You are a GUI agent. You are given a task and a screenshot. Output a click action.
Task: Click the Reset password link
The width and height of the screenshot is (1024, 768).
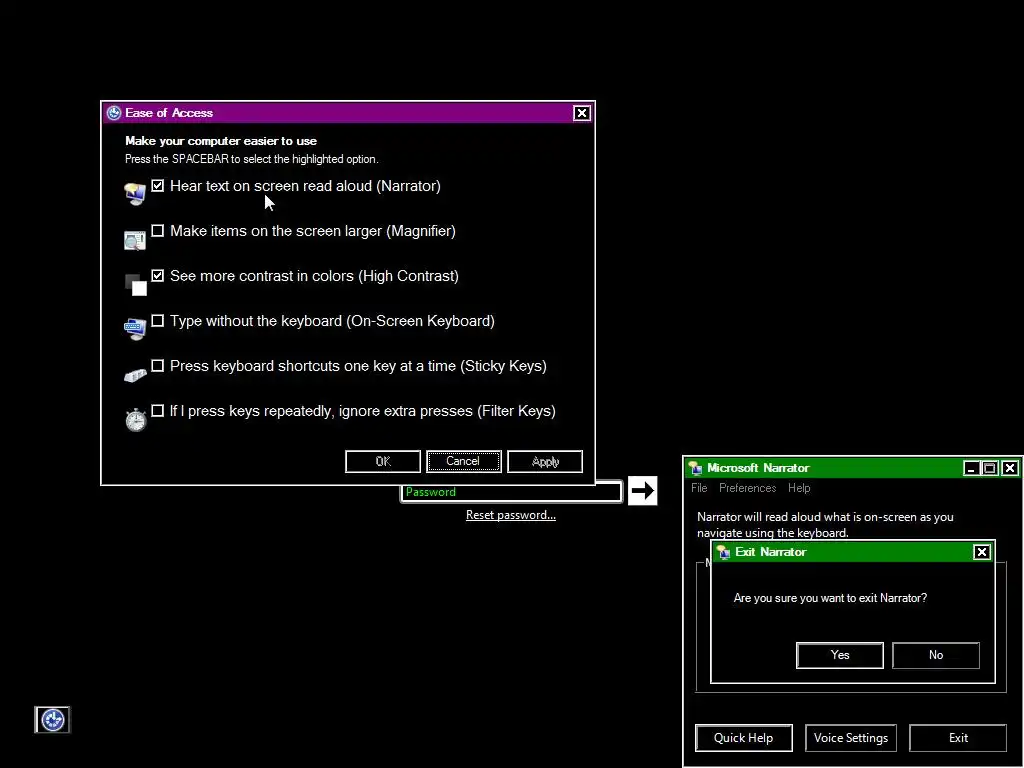click(511, 515)
